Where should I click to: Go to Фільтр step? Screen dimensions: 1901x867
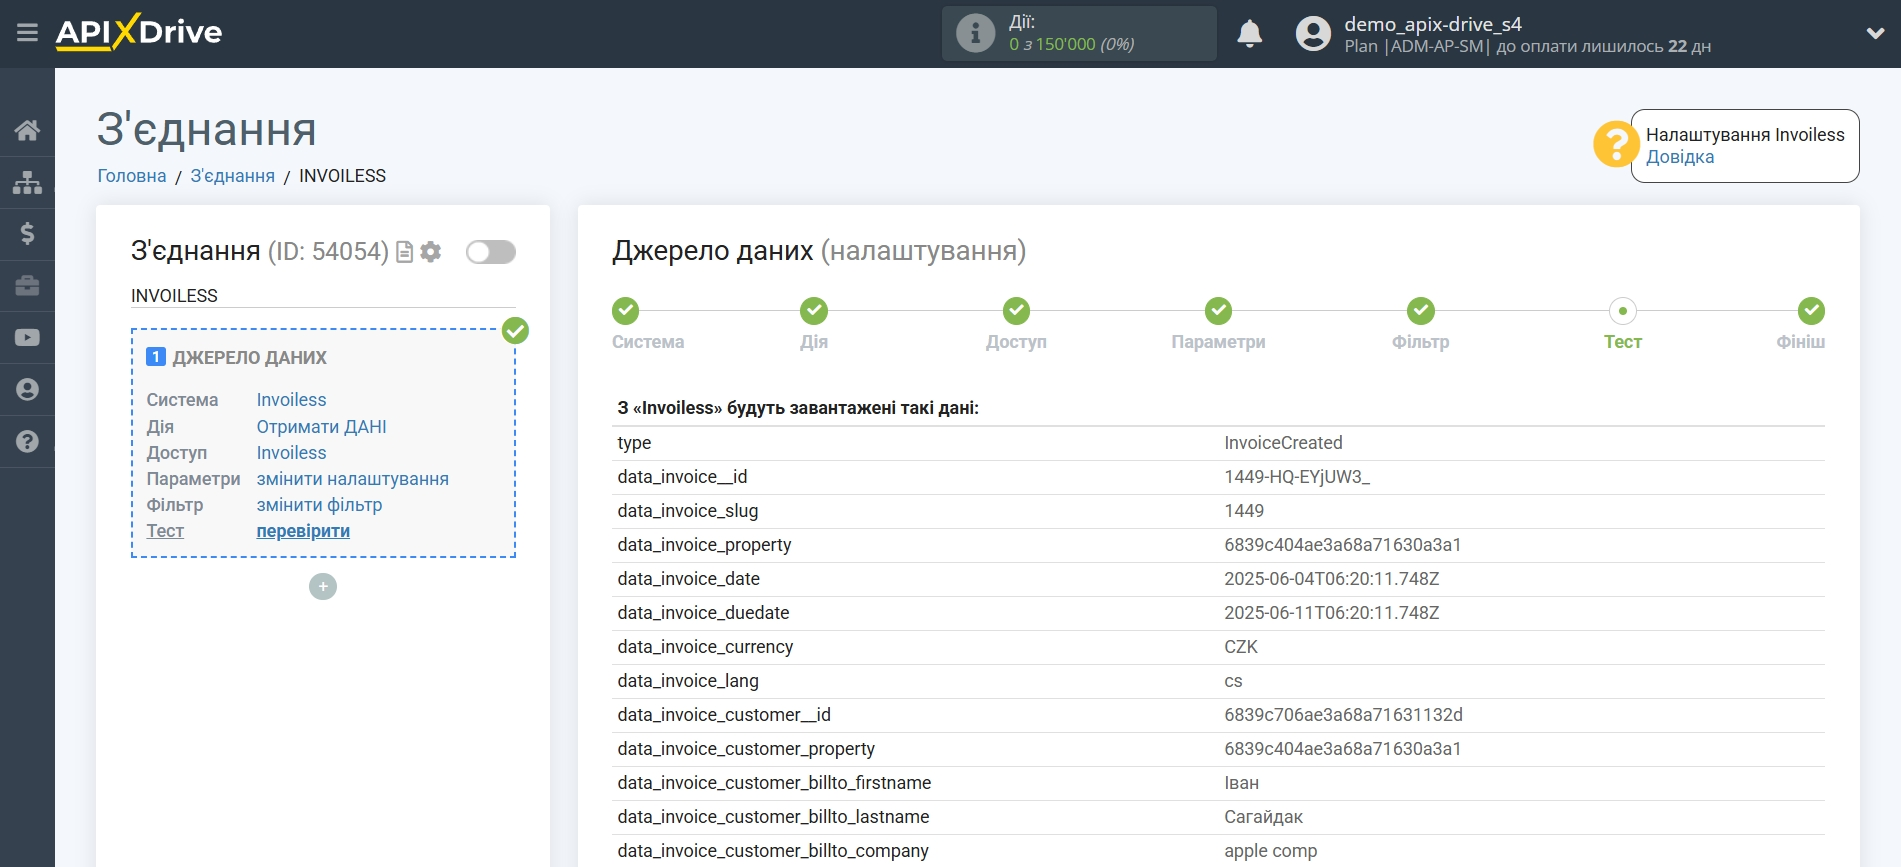click(1421, 311)
